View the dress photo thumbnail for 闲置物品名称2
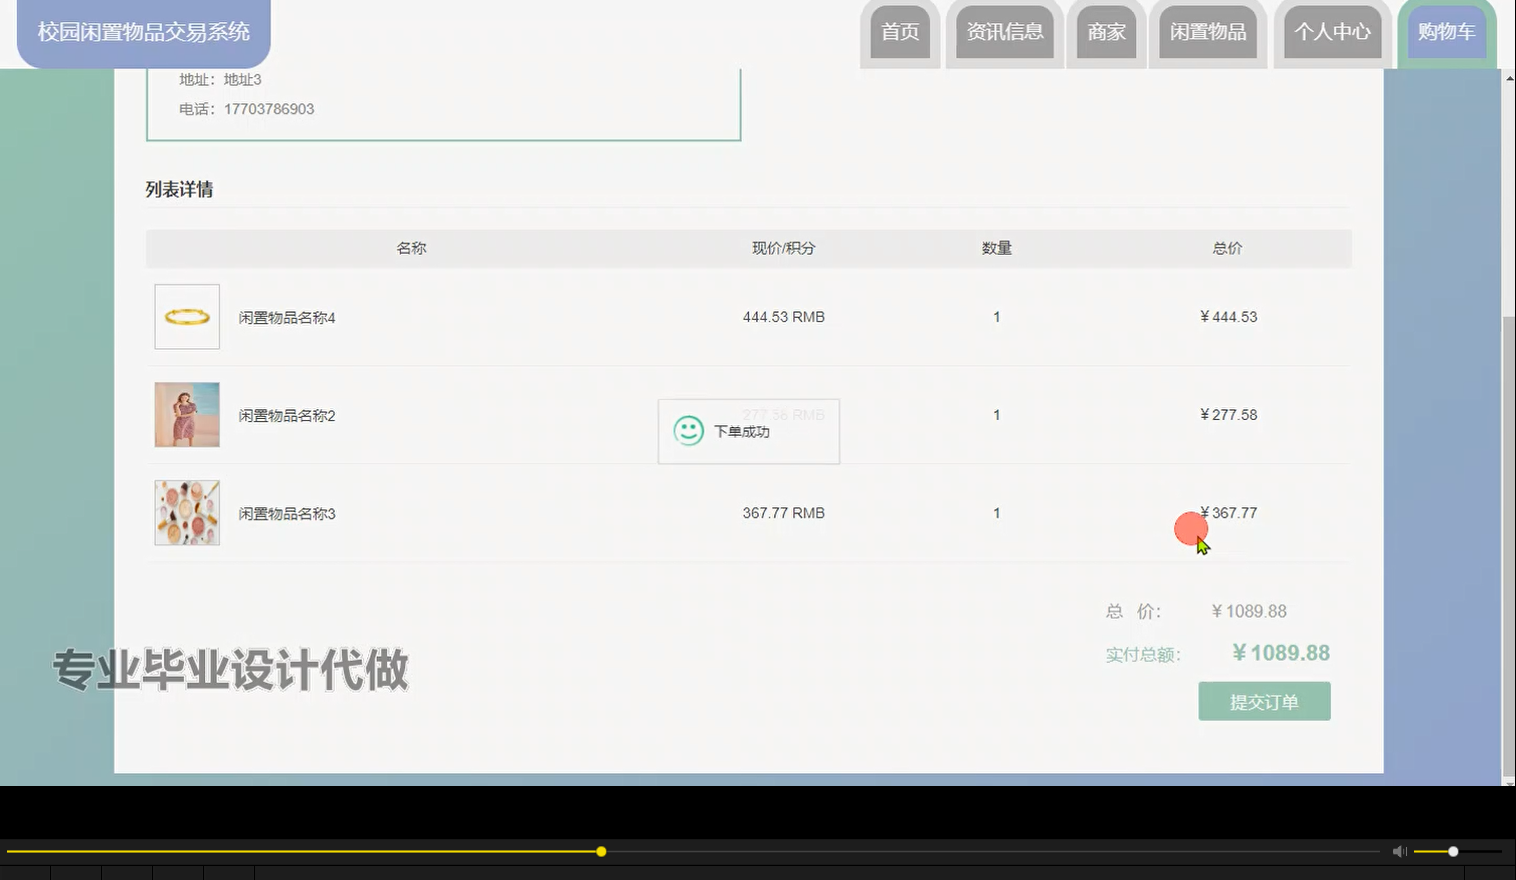The width and height of the screenshot is (1516, 880). tap(186, 414)
